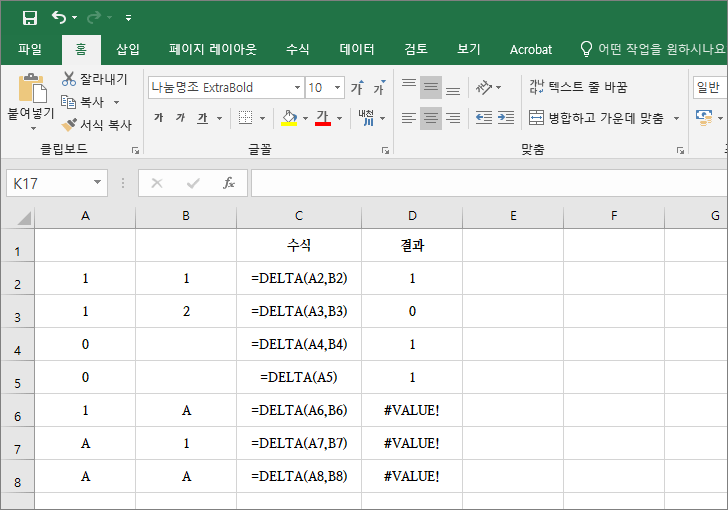Click the 어떤 작업을 원하시나요 search box
This screenshot has width=728, height=510.
point(652,49)
